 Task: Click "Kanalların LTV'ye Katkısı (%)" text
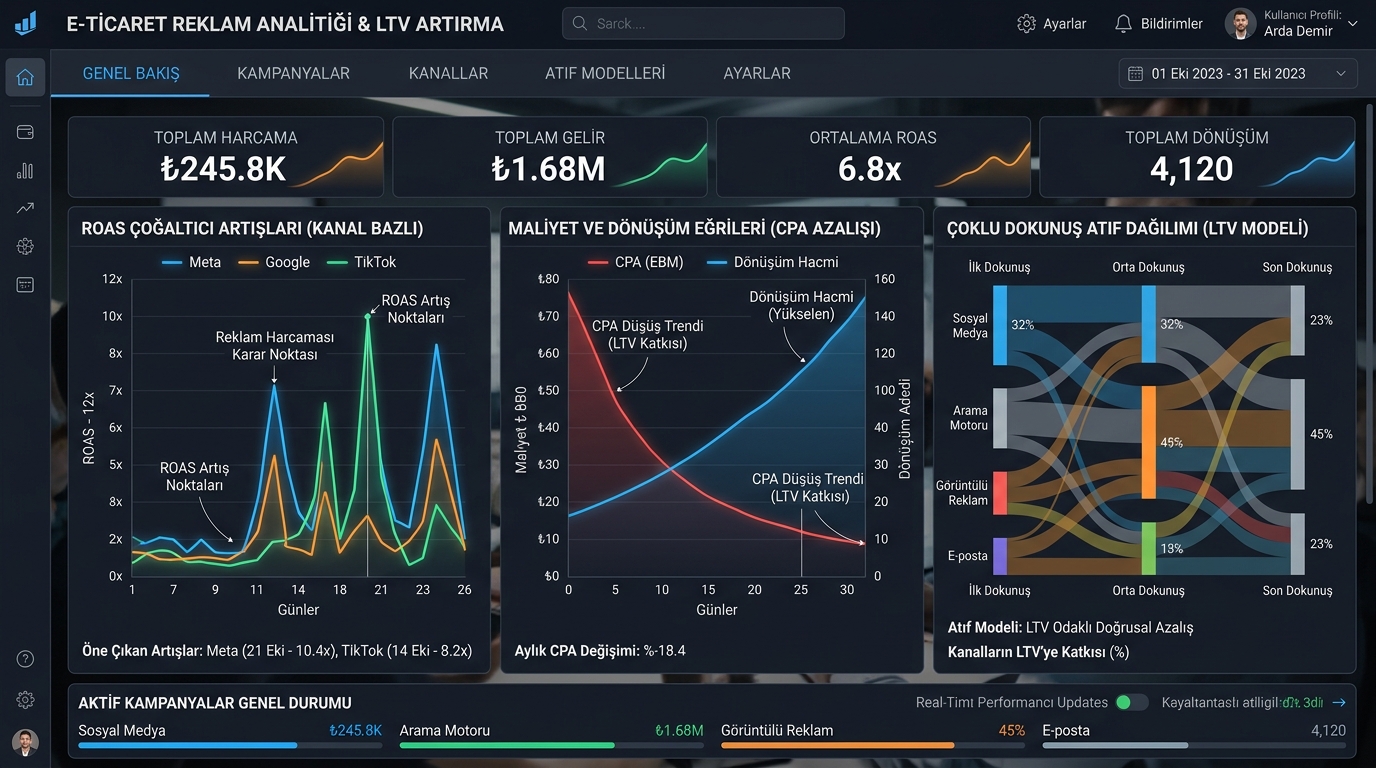pos(1038,652)
